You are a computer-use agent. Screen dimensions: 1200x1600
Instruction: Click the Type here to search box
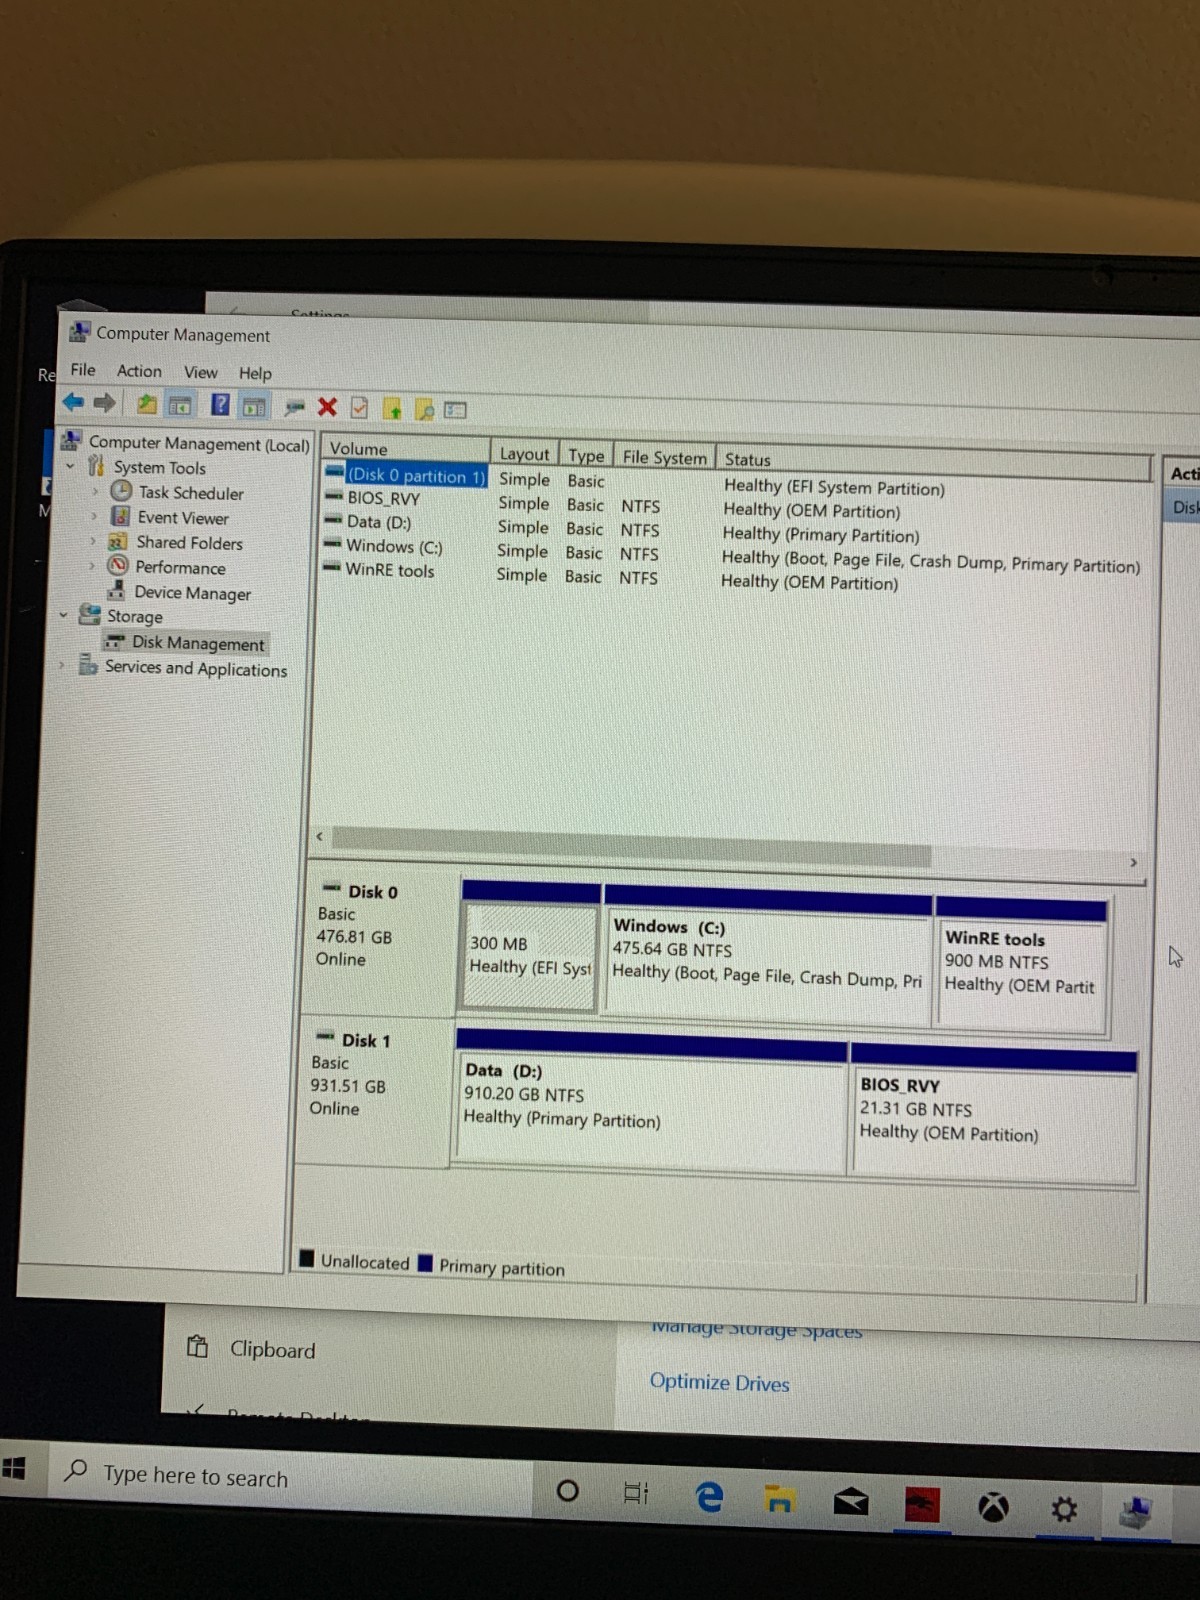click(x=290, y=1478)
